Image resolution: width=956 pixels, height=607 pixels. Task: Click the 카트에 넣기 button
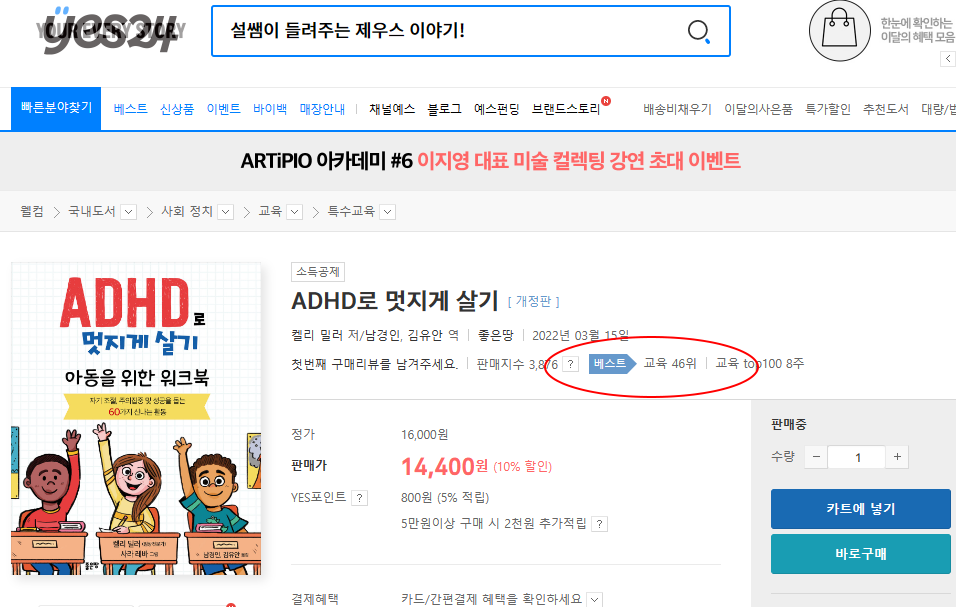(x=861, y=509)
